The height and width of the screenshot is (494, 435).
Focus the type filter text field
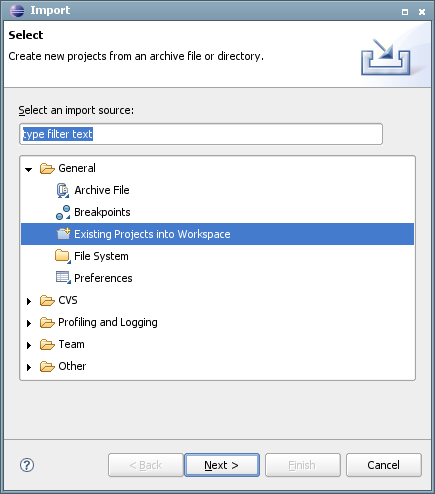pyautogui.click(x=201, y=134)
